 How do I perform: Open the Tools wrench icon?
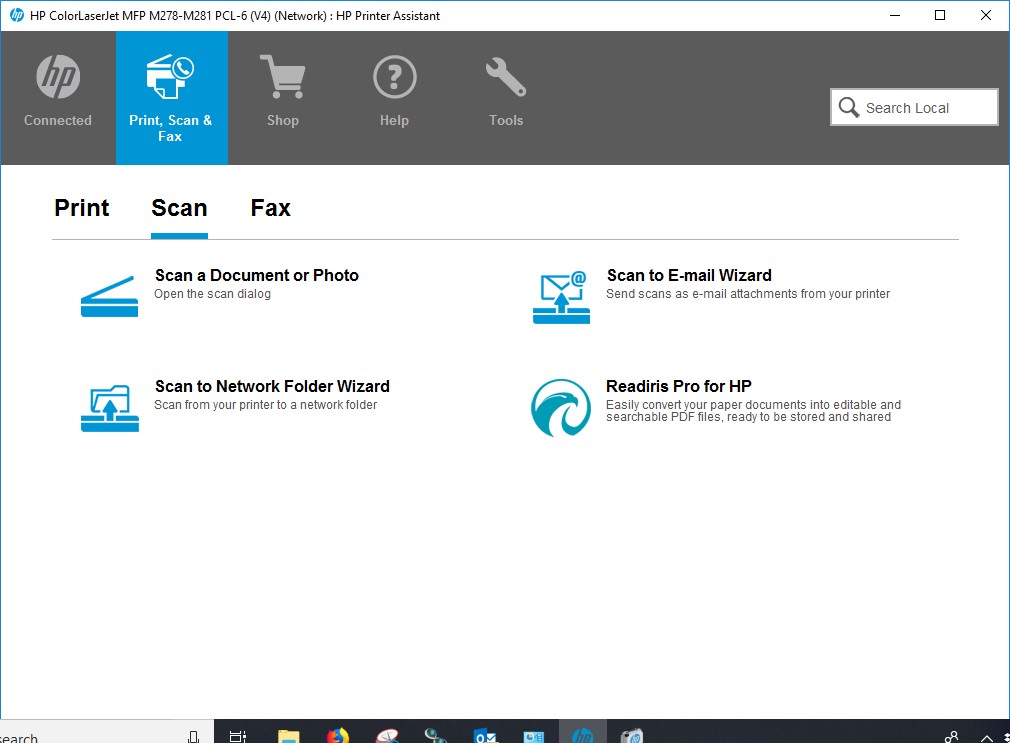506,79
